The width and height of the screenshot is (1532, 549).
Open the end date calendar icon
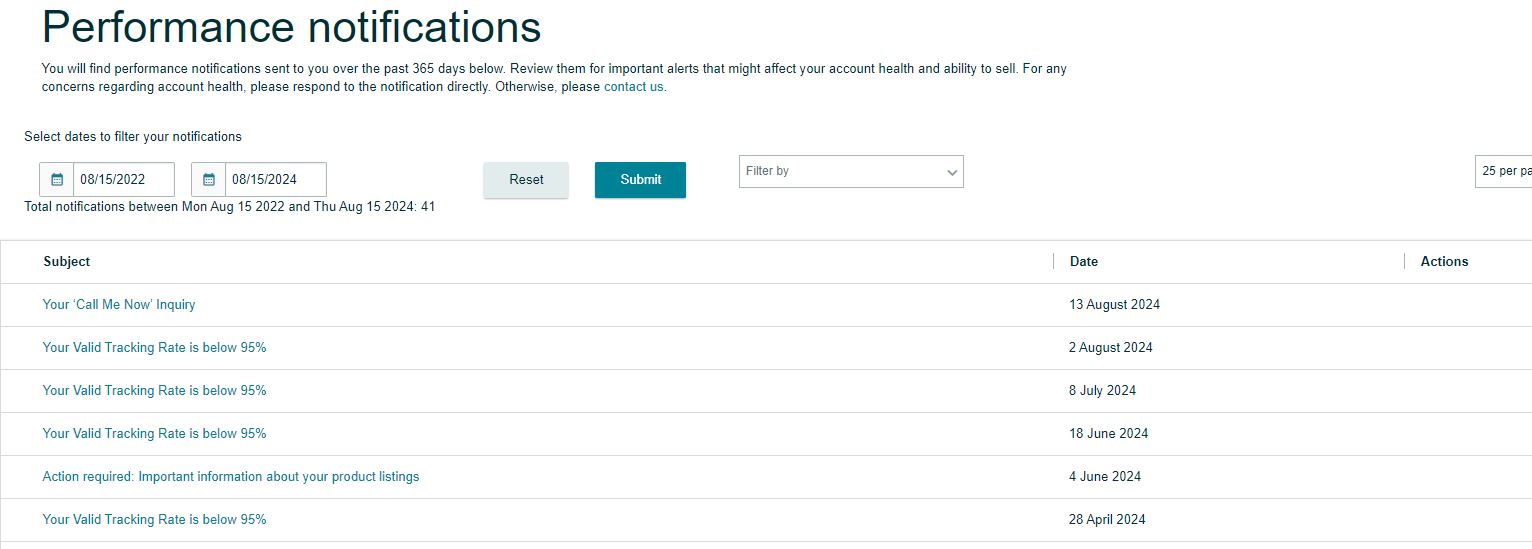(x=209, y=180)
